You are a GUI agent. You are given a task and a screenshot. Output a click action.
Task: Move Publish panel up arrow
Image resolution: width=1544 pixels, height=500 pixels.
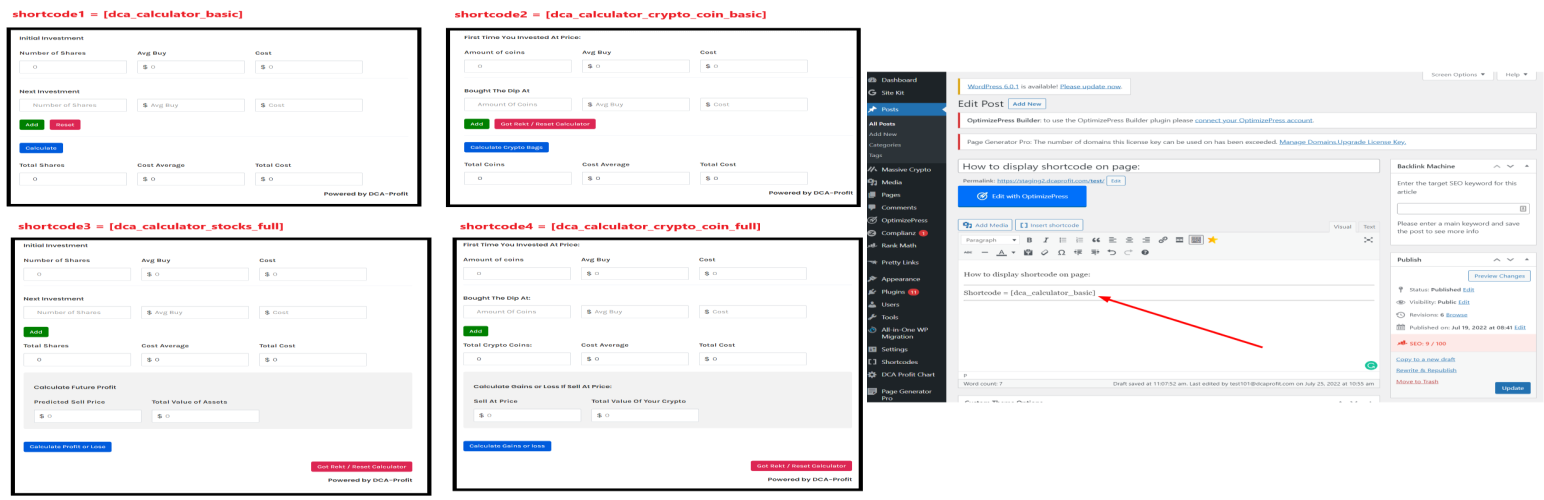1496,259
